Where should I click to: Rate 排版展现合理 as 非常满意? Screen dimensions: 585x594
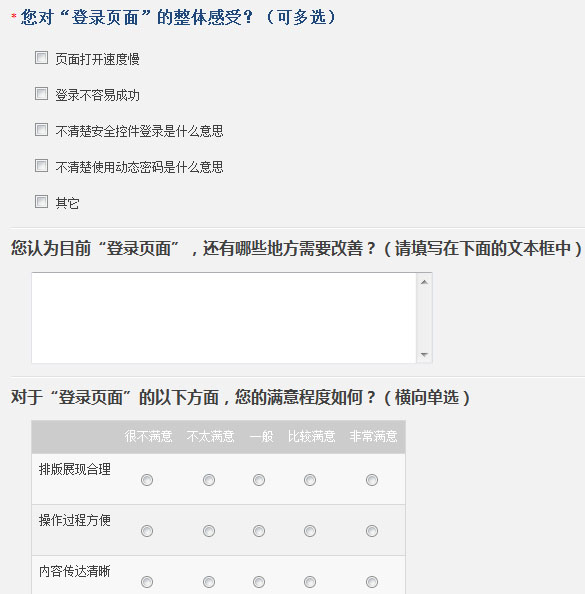point(372,480)
